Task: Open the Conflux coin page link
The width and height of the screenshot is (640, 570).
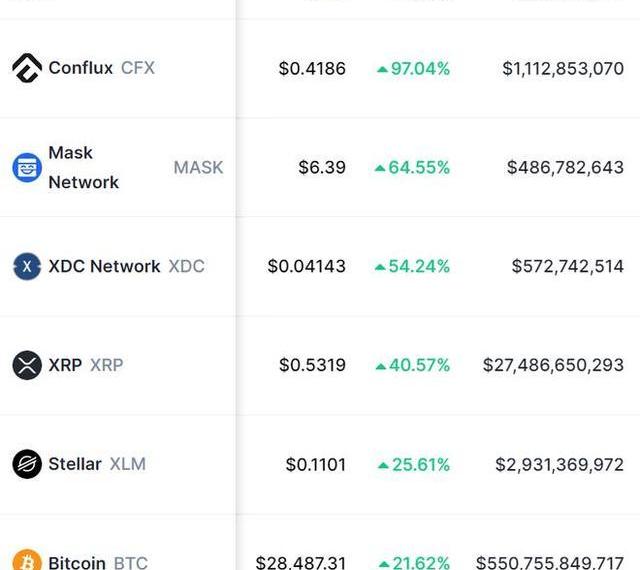Action: pyautogui.click(x=81, y=68)
